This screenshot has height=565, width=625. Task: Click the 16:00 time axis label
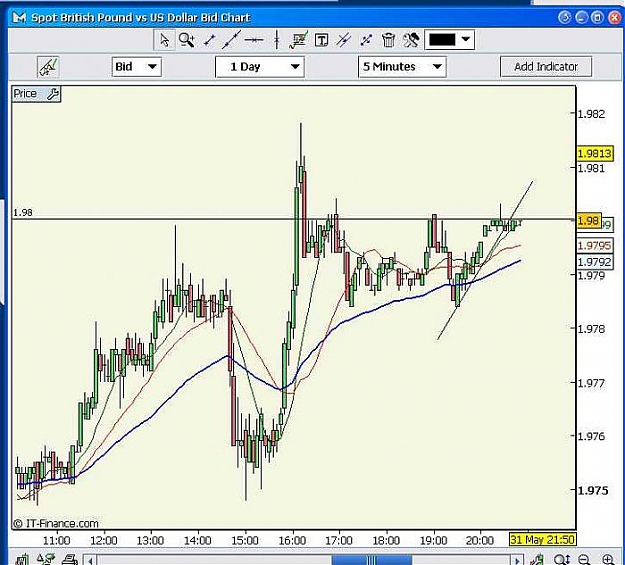point(292,541)
